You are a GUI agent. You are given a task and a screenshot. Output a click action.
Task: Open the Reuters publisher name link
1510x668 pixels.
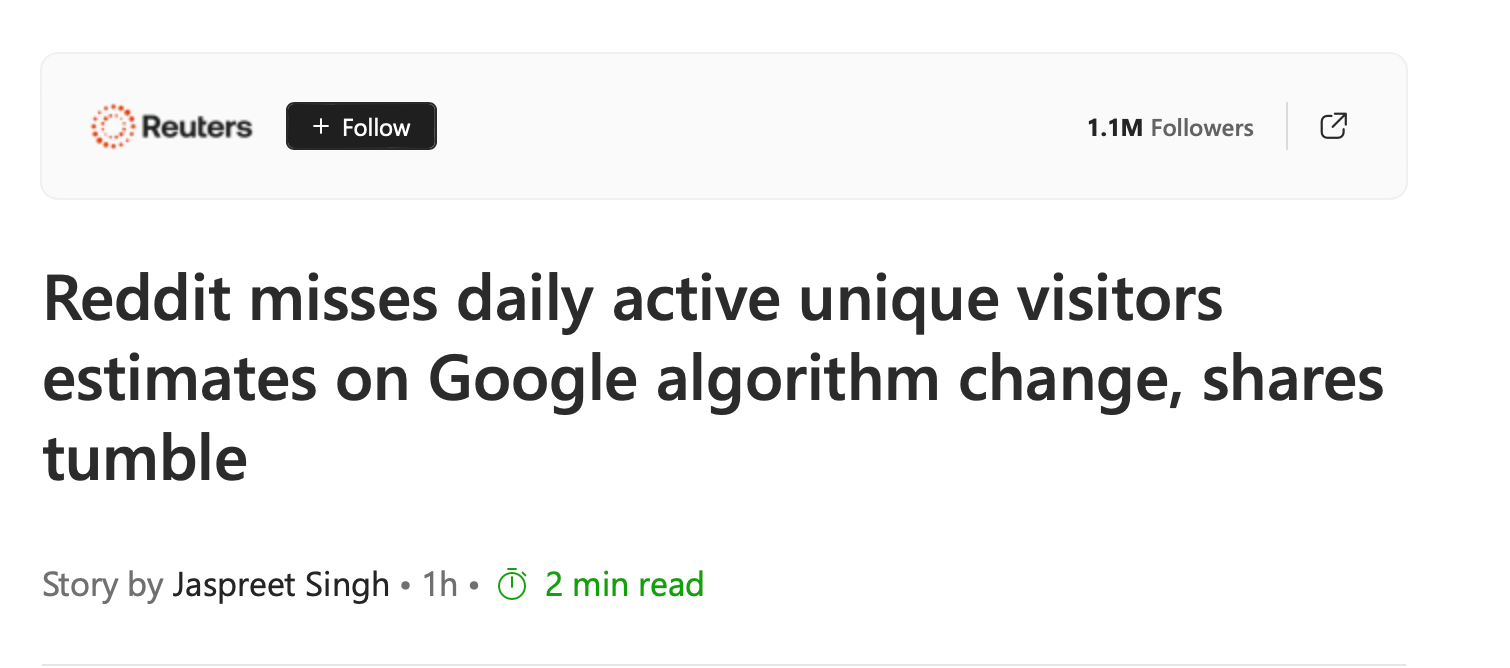pos(197,127)
